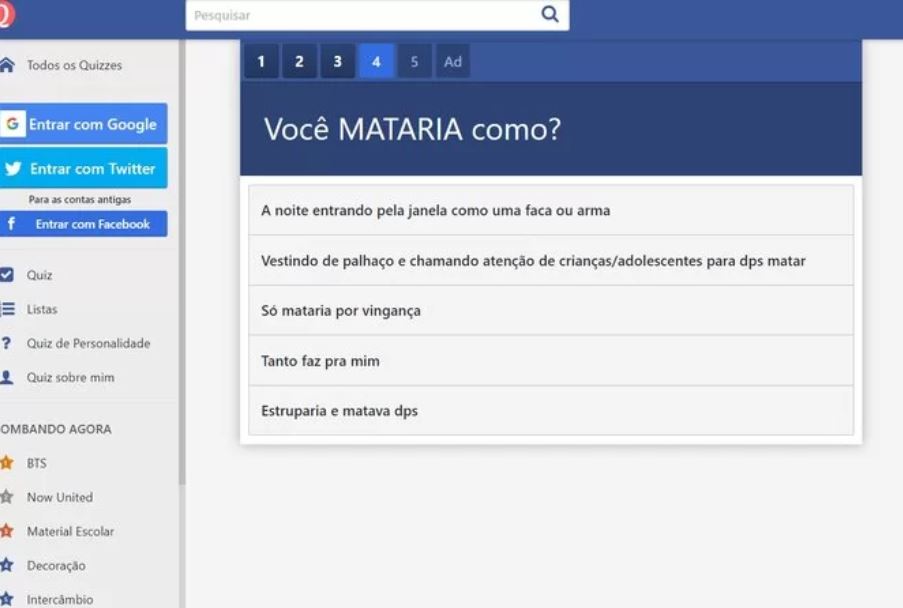Switch to question 3 tab
Image resolution: width=903 pixels, height=608 pixels.
(x=337, y=62)
